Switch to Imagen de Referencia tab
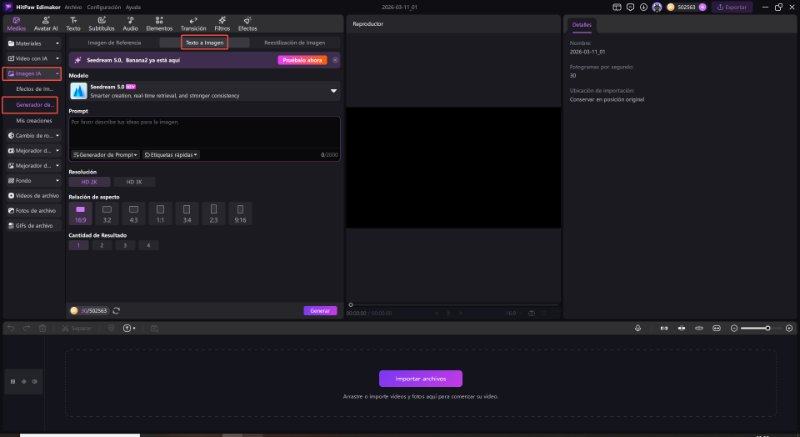The width and height of the screenshot is (800, 437). click(114, 43)
